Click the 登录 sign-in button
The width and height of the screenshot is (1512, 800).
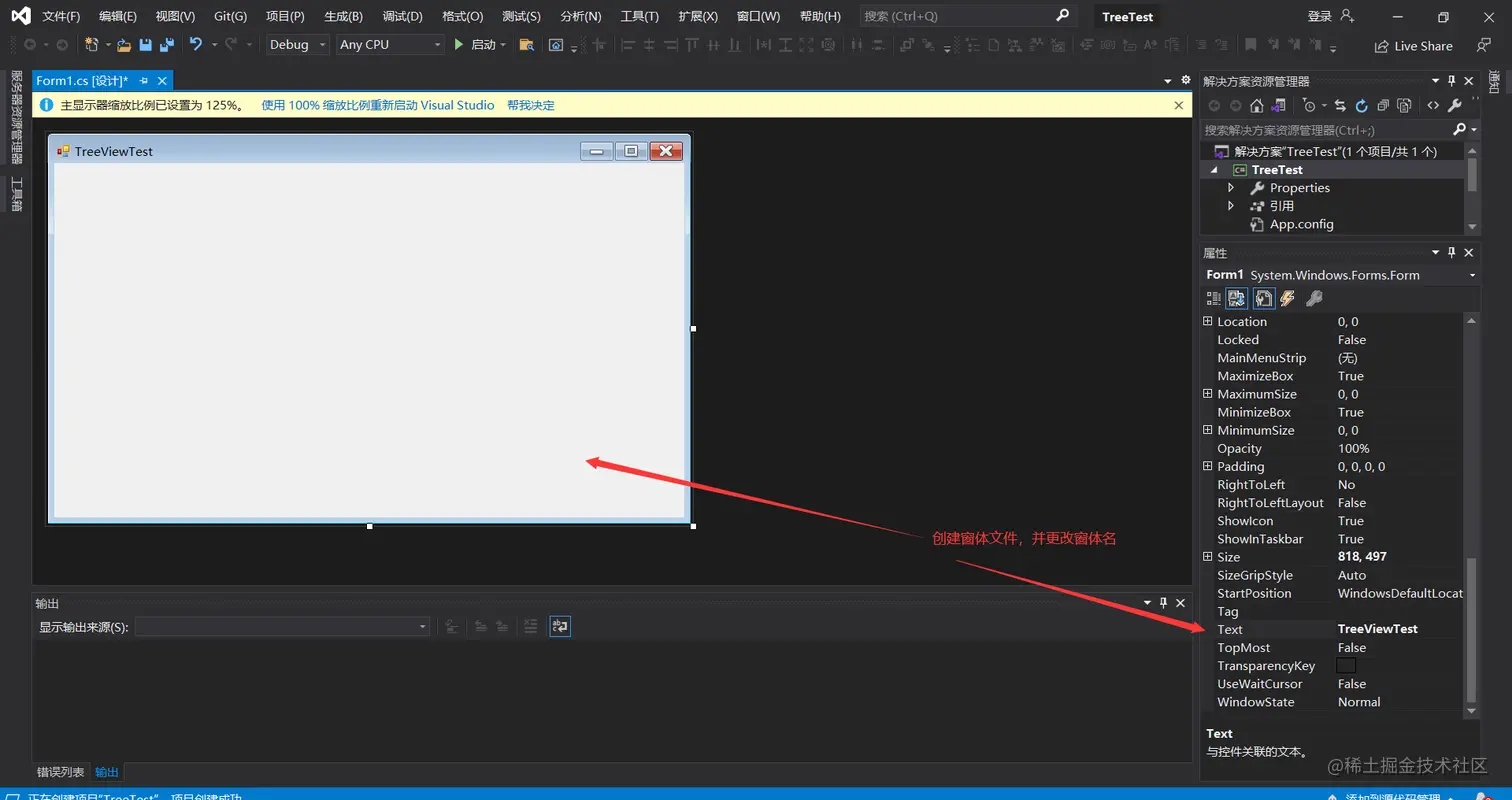[x=1331, y=16]
